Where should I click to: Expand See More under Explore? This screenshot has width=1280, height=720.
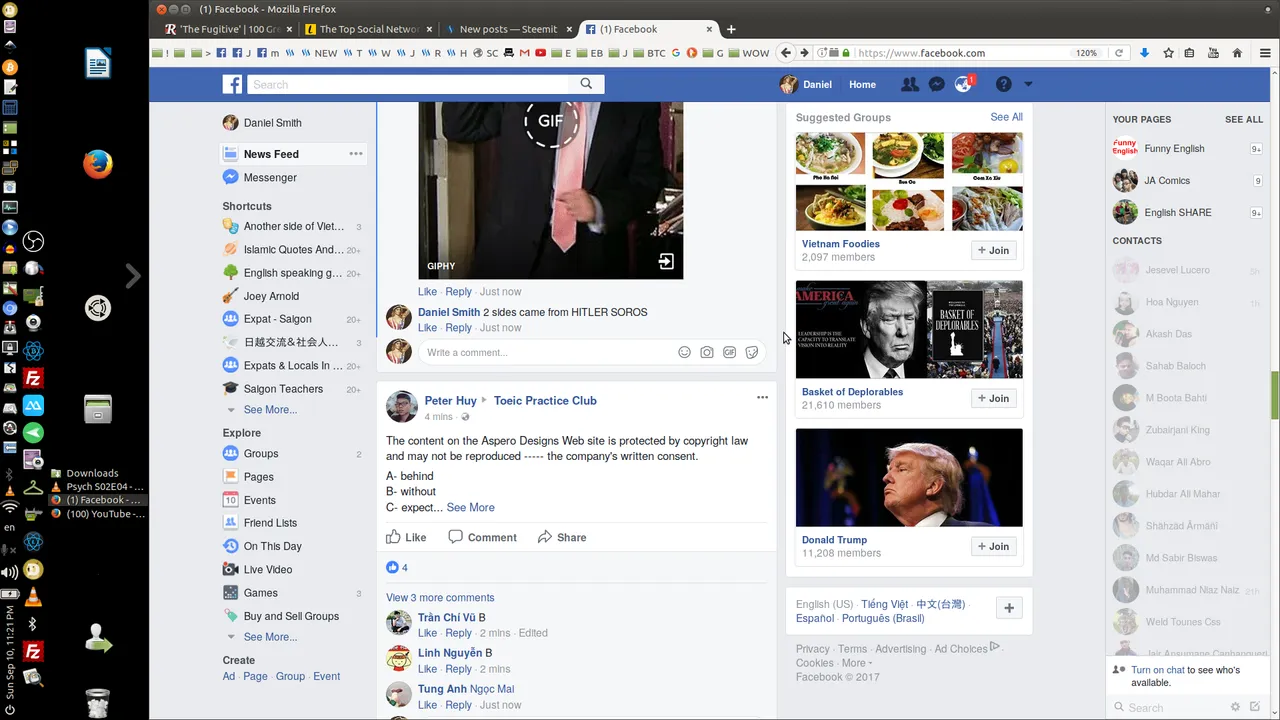pyautogui.click(x=270, y=637)
